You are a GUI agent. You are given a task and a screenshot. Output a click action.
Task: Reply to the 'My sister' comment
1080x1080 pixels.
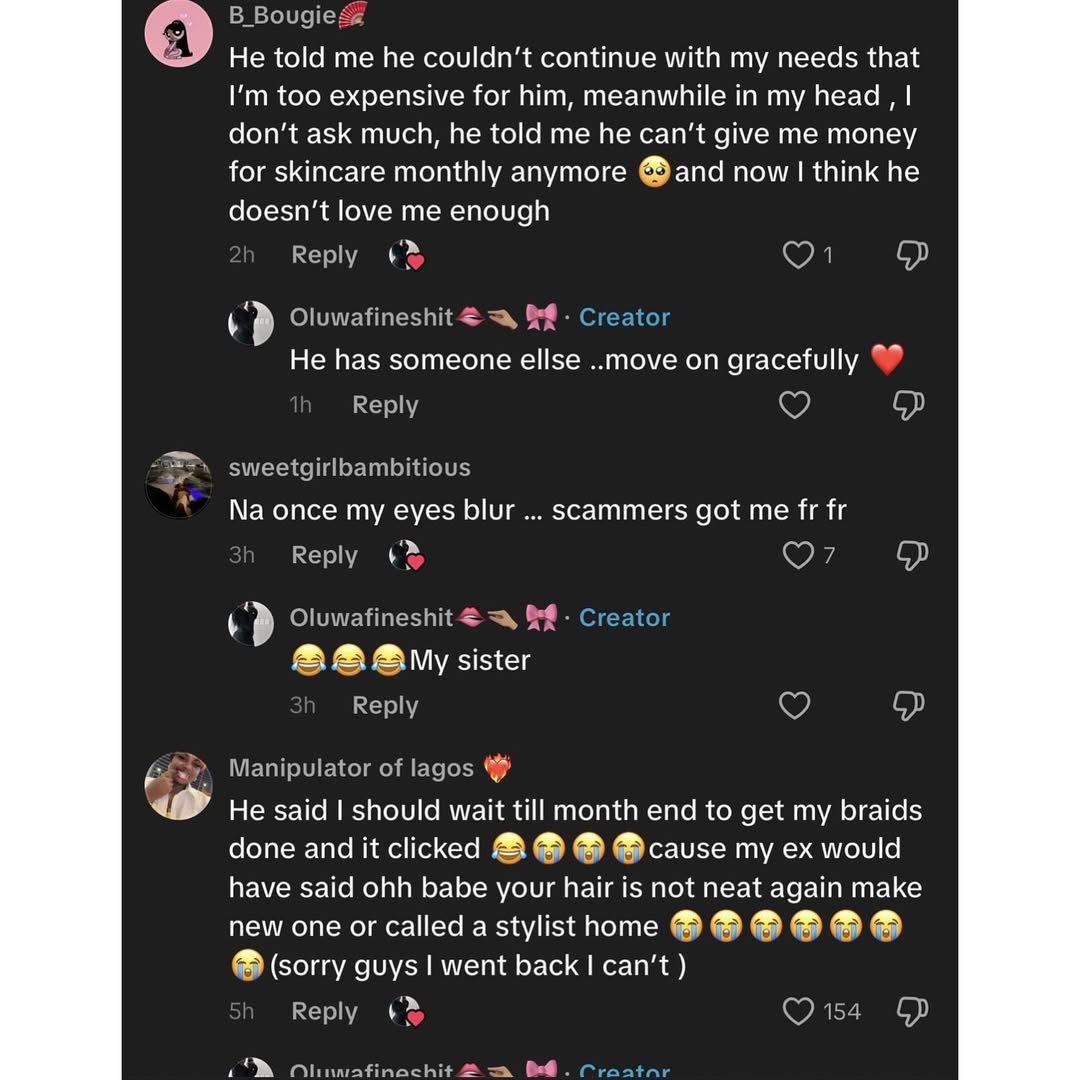click(x=385, y=705)
